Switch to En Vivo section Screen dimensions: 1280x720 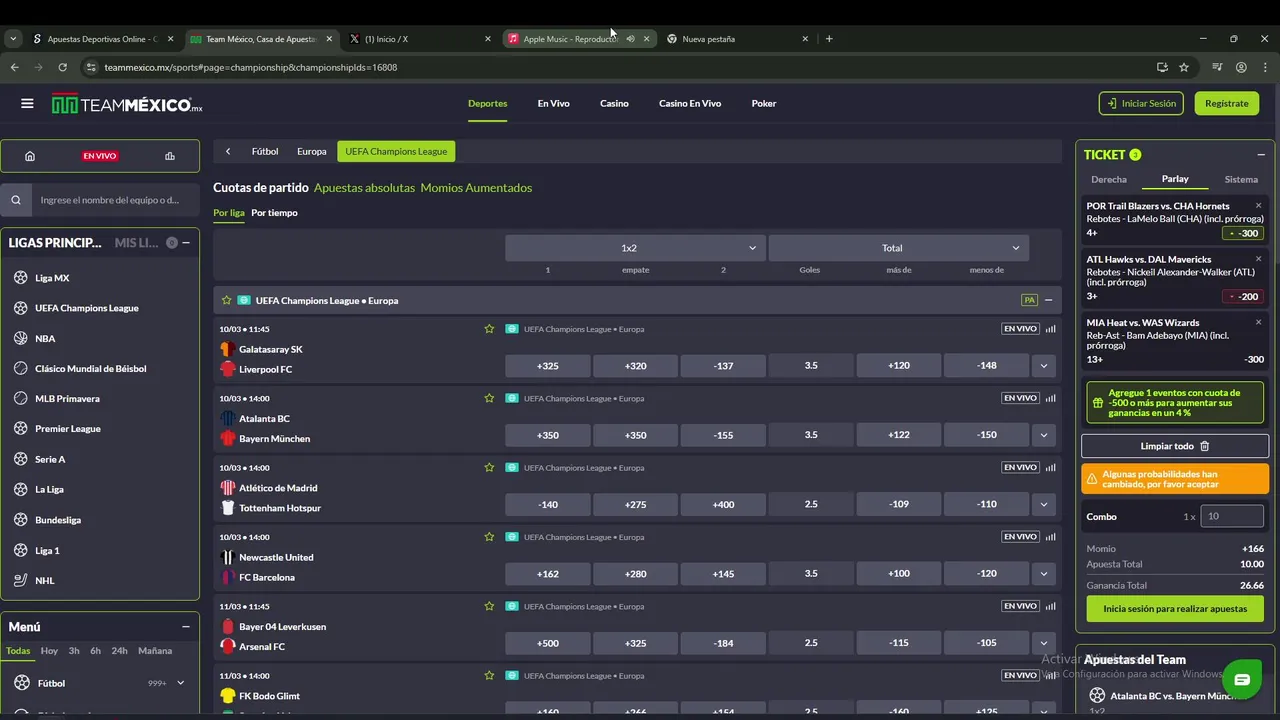553,103
